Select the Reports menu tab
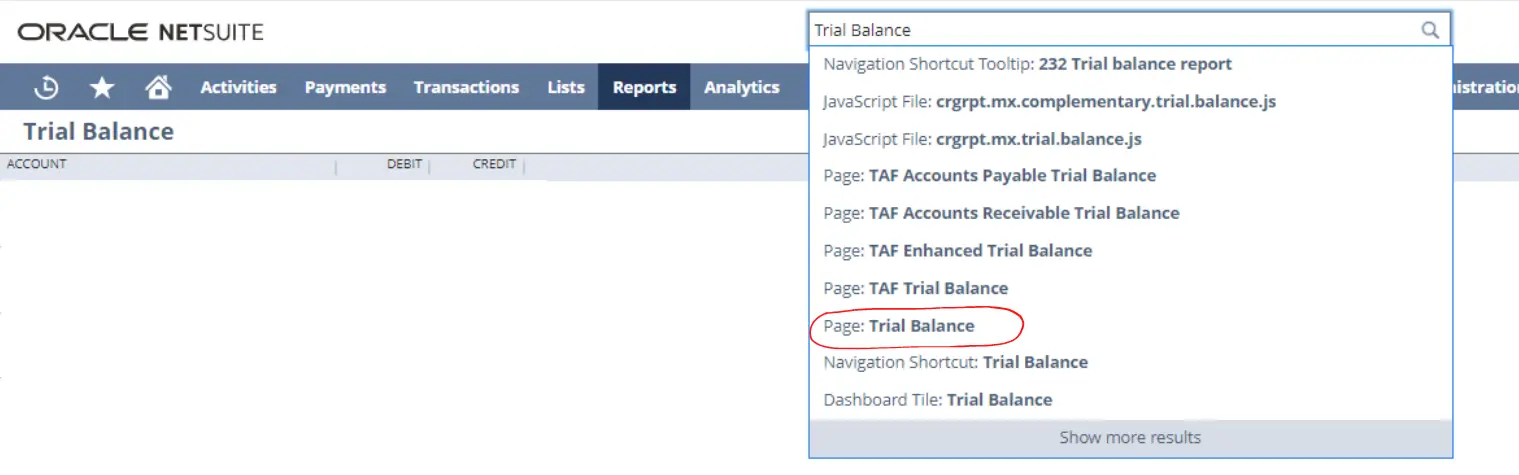Viewport: 1519px width, 475px height. coord(644,88)
